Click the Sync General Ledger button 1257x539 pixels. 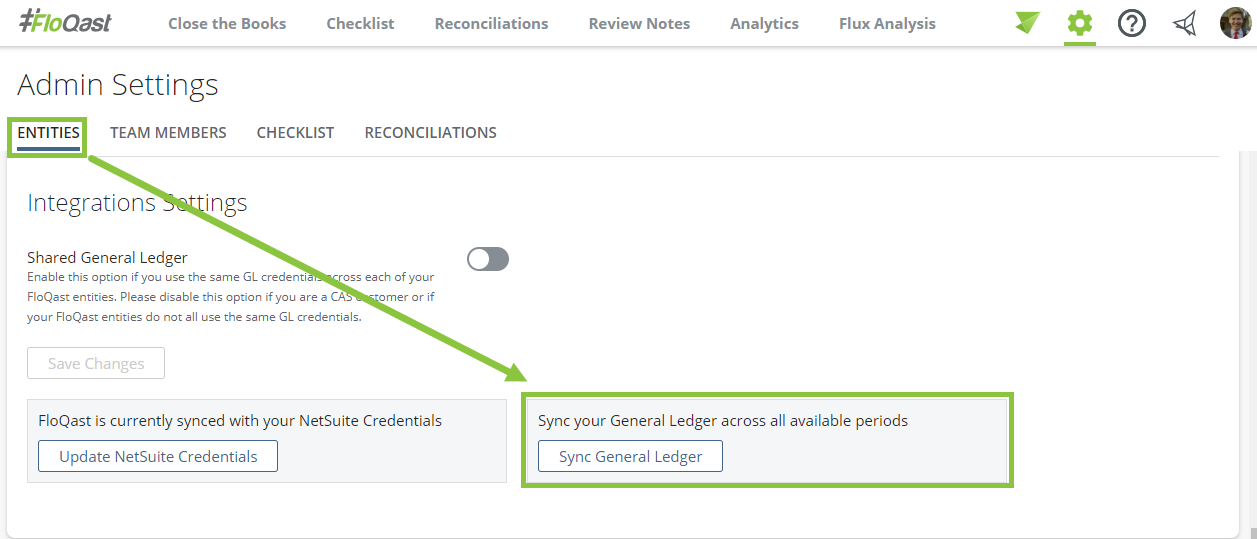tap(630, 456)
